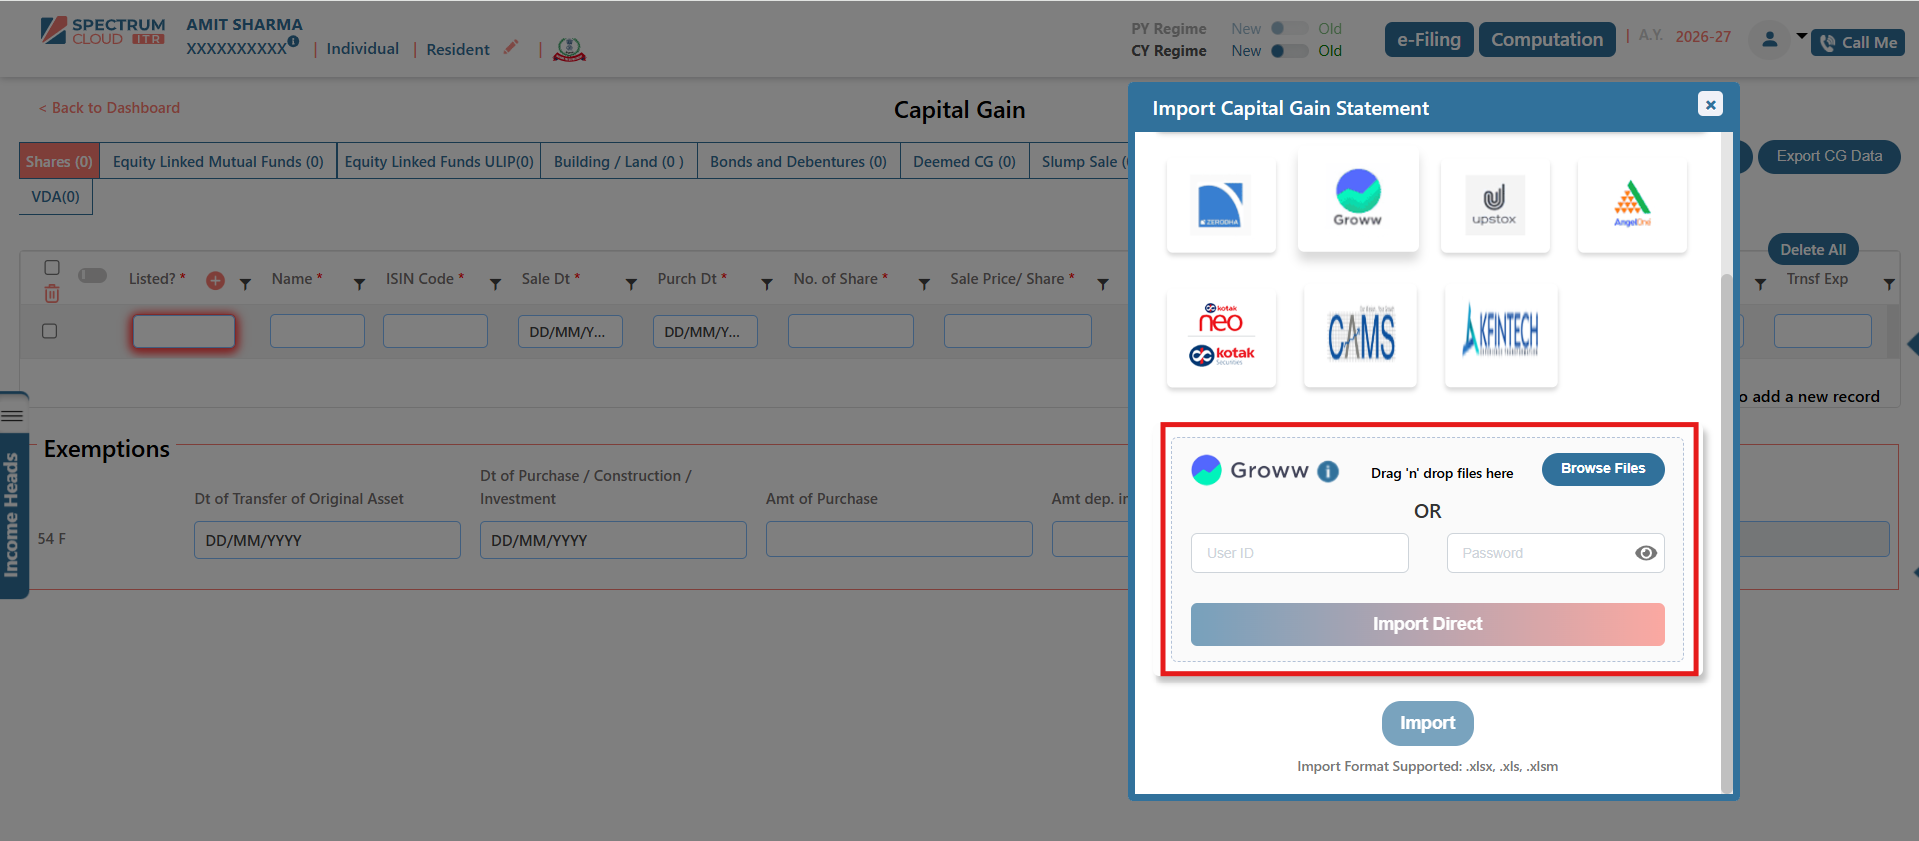Switch the PY Regime New/Old toggle
This screenshot has width=1919, height=841.
point(1289,29)
